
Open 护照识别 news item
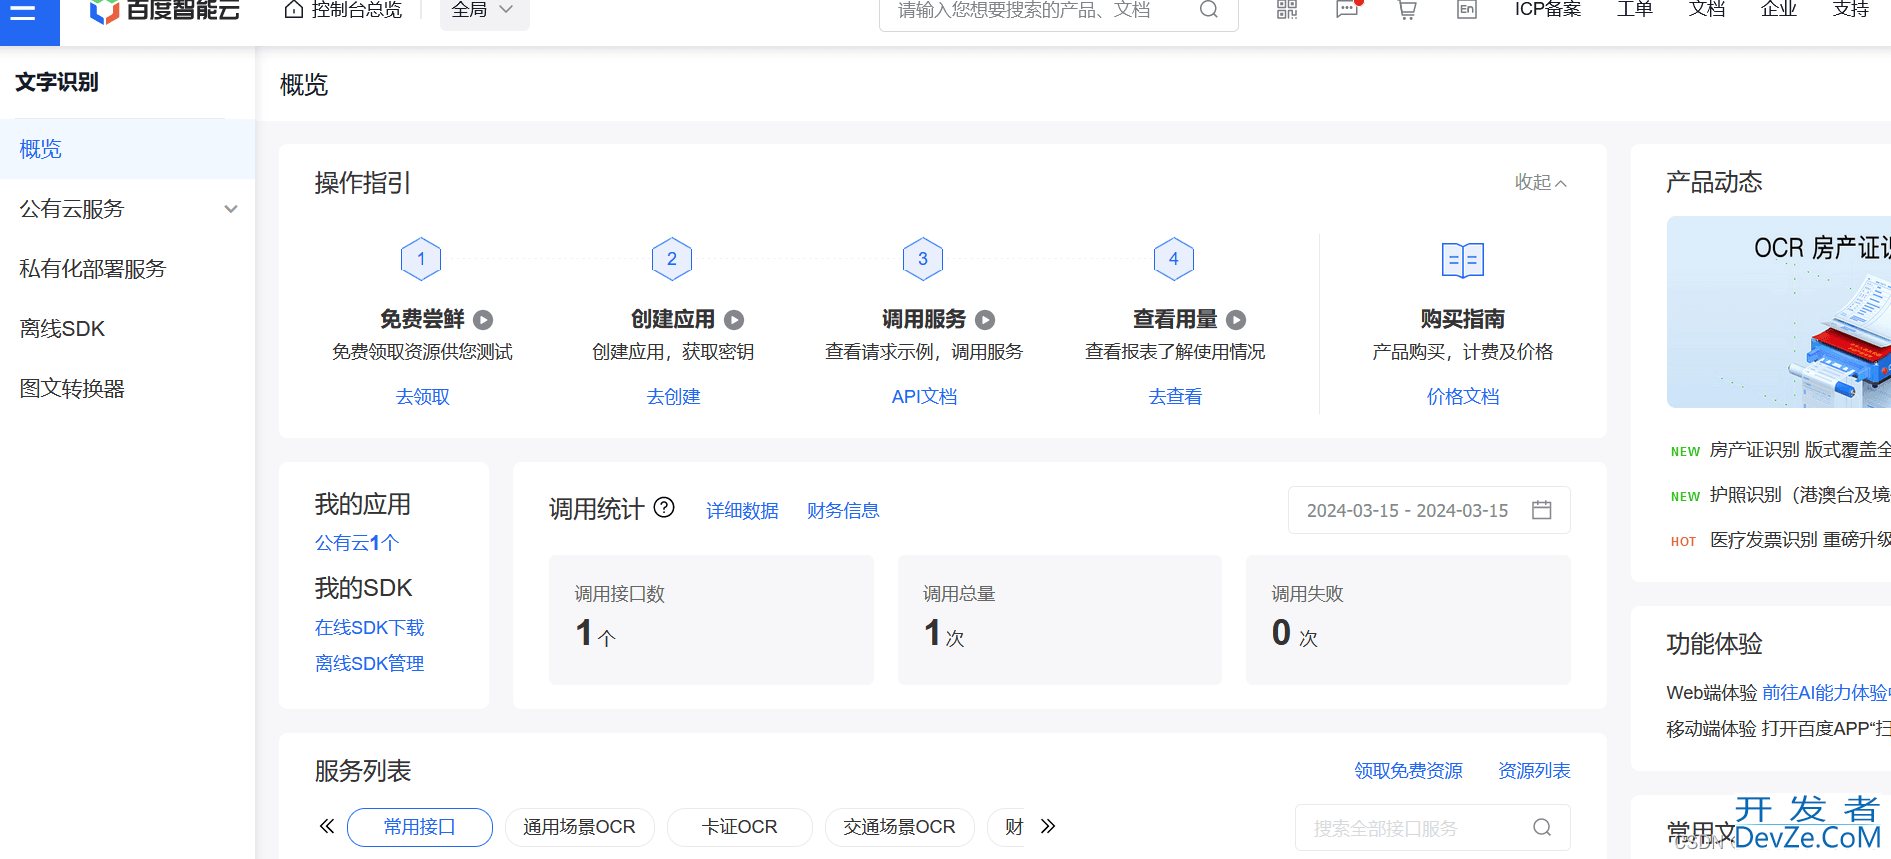click(1800, 495)
